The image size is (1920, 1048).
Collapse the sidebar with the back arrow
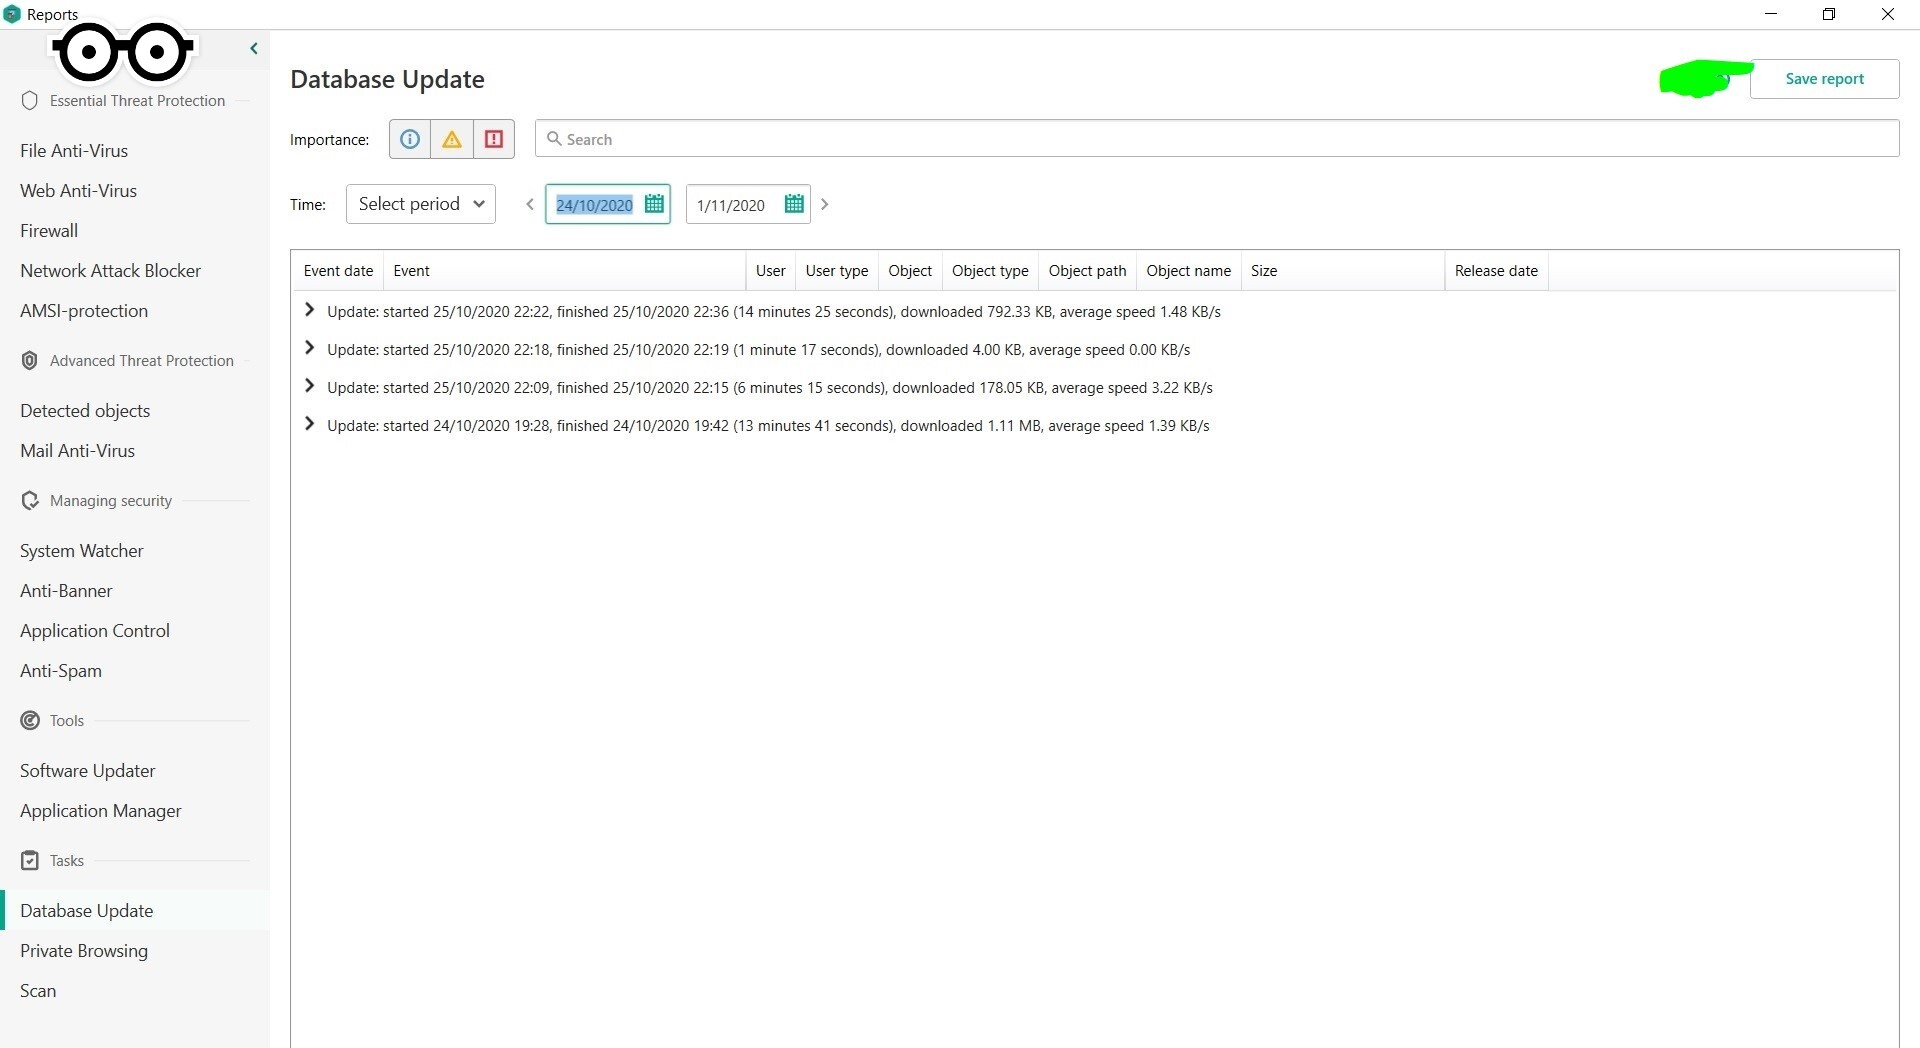click(x=254, y=48)
